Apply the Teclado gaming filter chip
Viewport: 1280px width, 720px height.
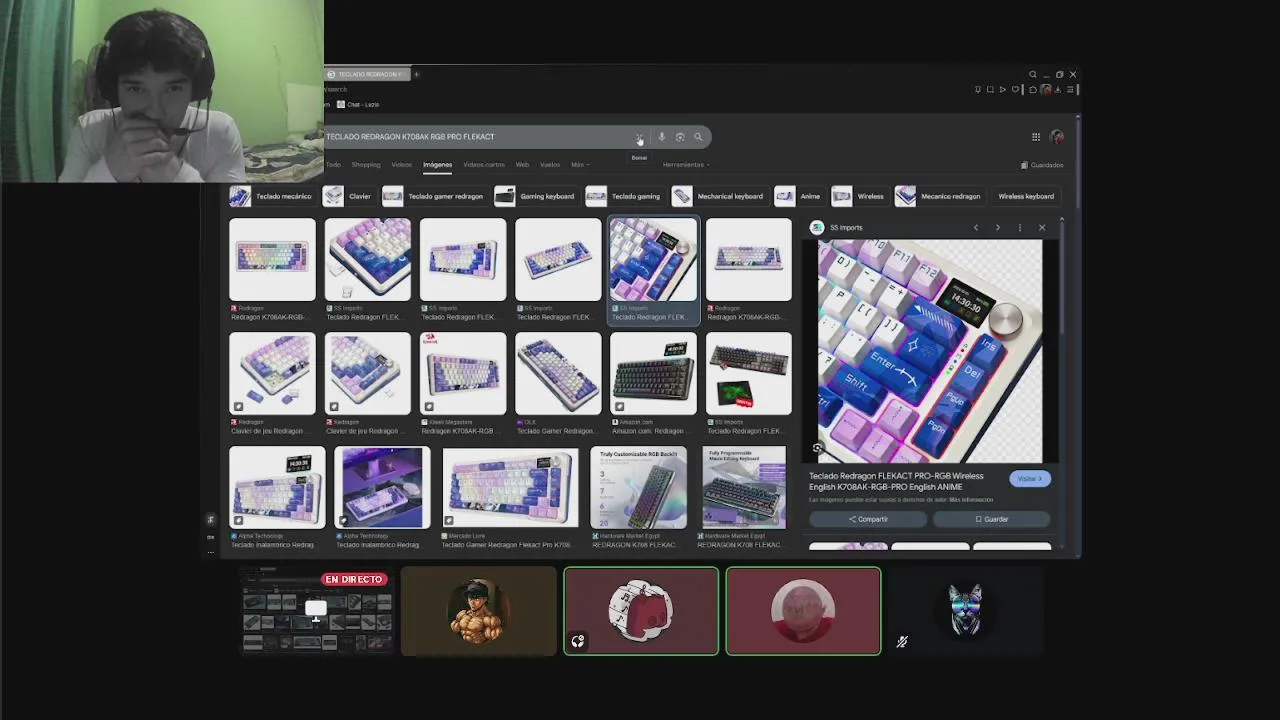(x=624, y=196)
